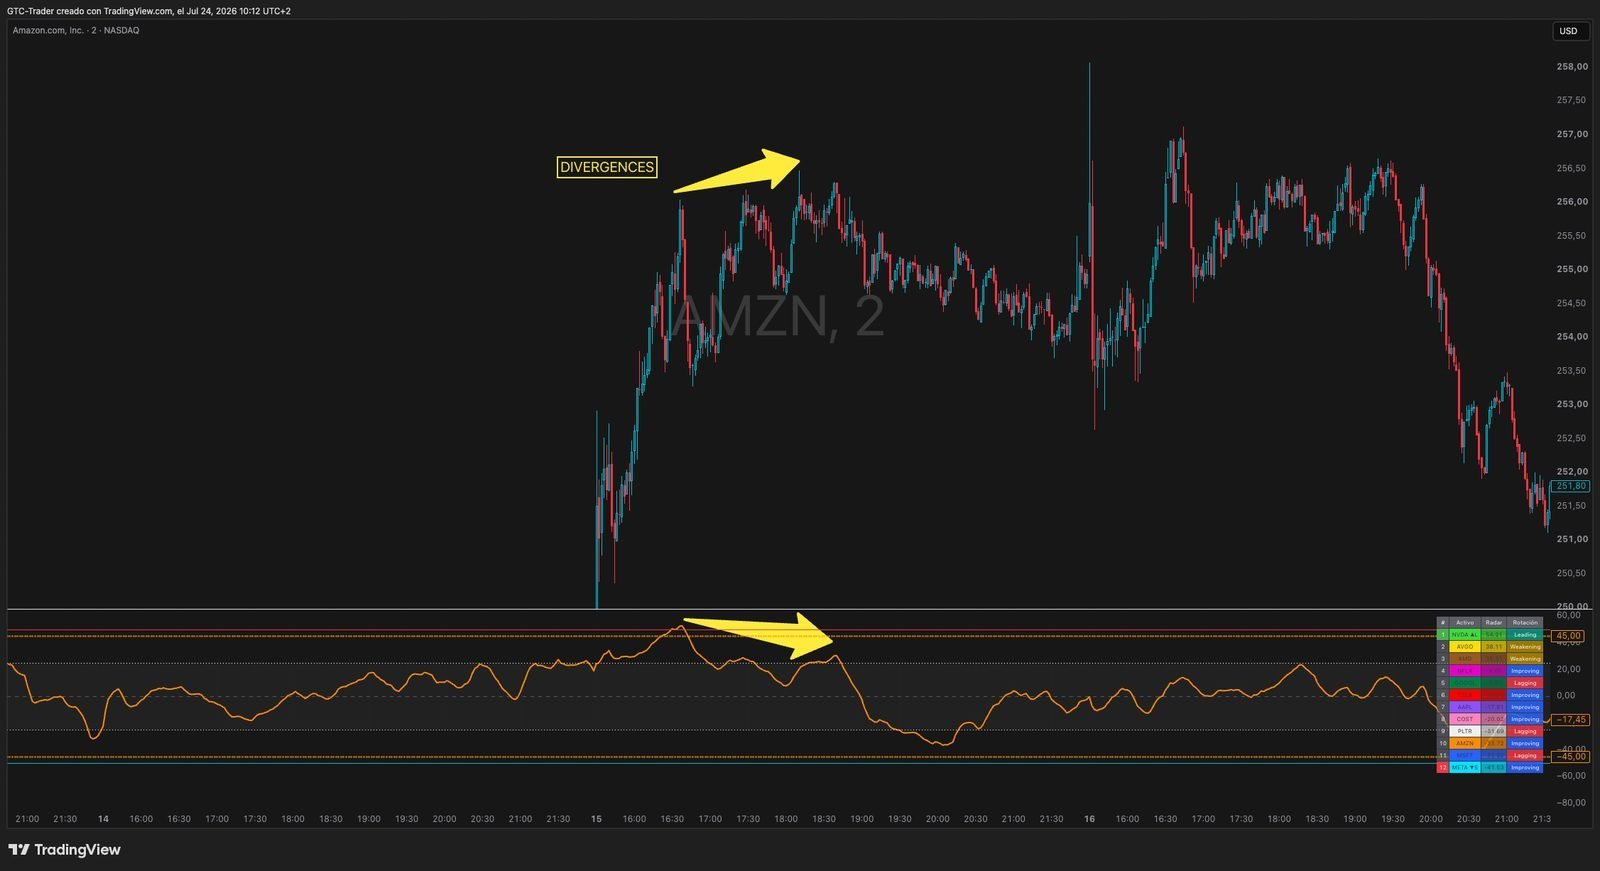
Task: Select the current price label 251,80
Action: (x=1571, y=486)
